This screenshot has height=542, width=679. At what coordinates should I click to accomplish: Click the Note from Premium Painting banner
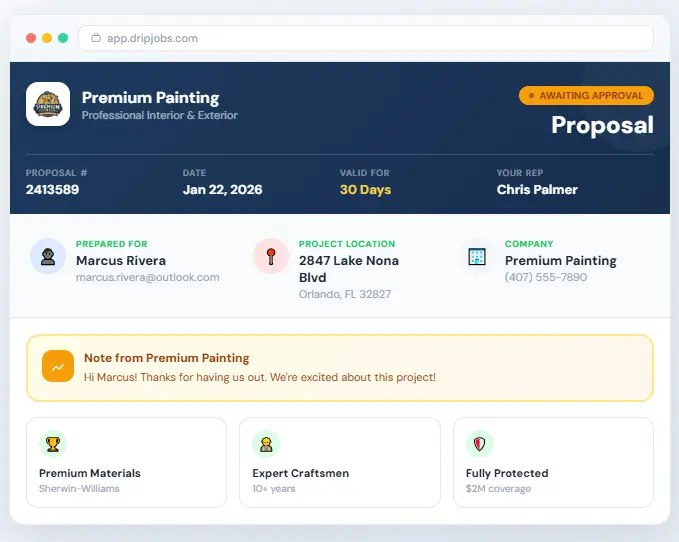340,367
